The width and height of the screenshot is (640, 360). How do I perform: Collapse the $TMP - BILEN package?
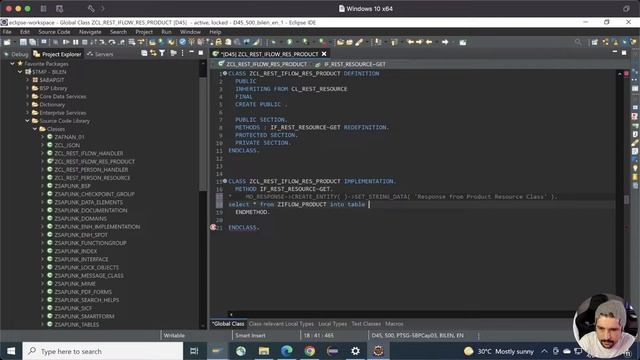pyautogui.click(x=20, y=72)
